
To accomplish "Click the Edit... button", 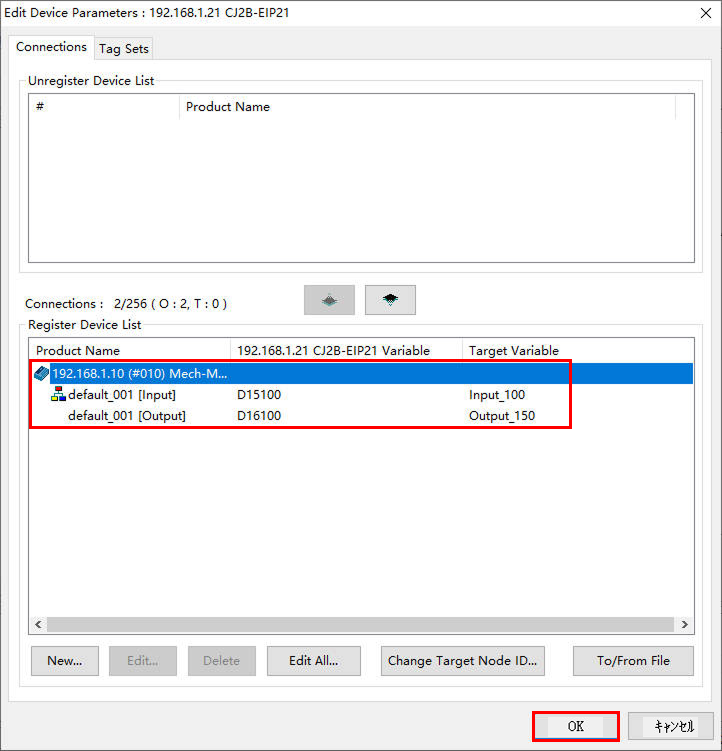I will coord(143,661).
